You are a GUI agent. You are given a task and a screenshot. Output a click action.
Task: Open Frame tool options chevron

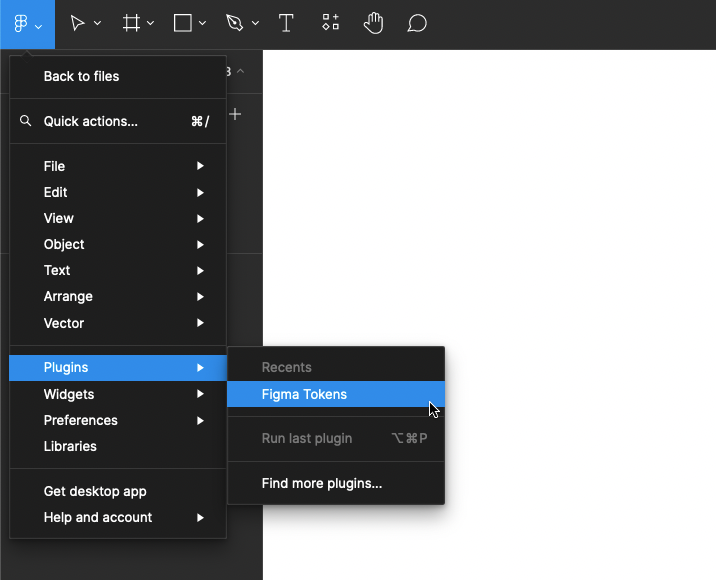150,23
